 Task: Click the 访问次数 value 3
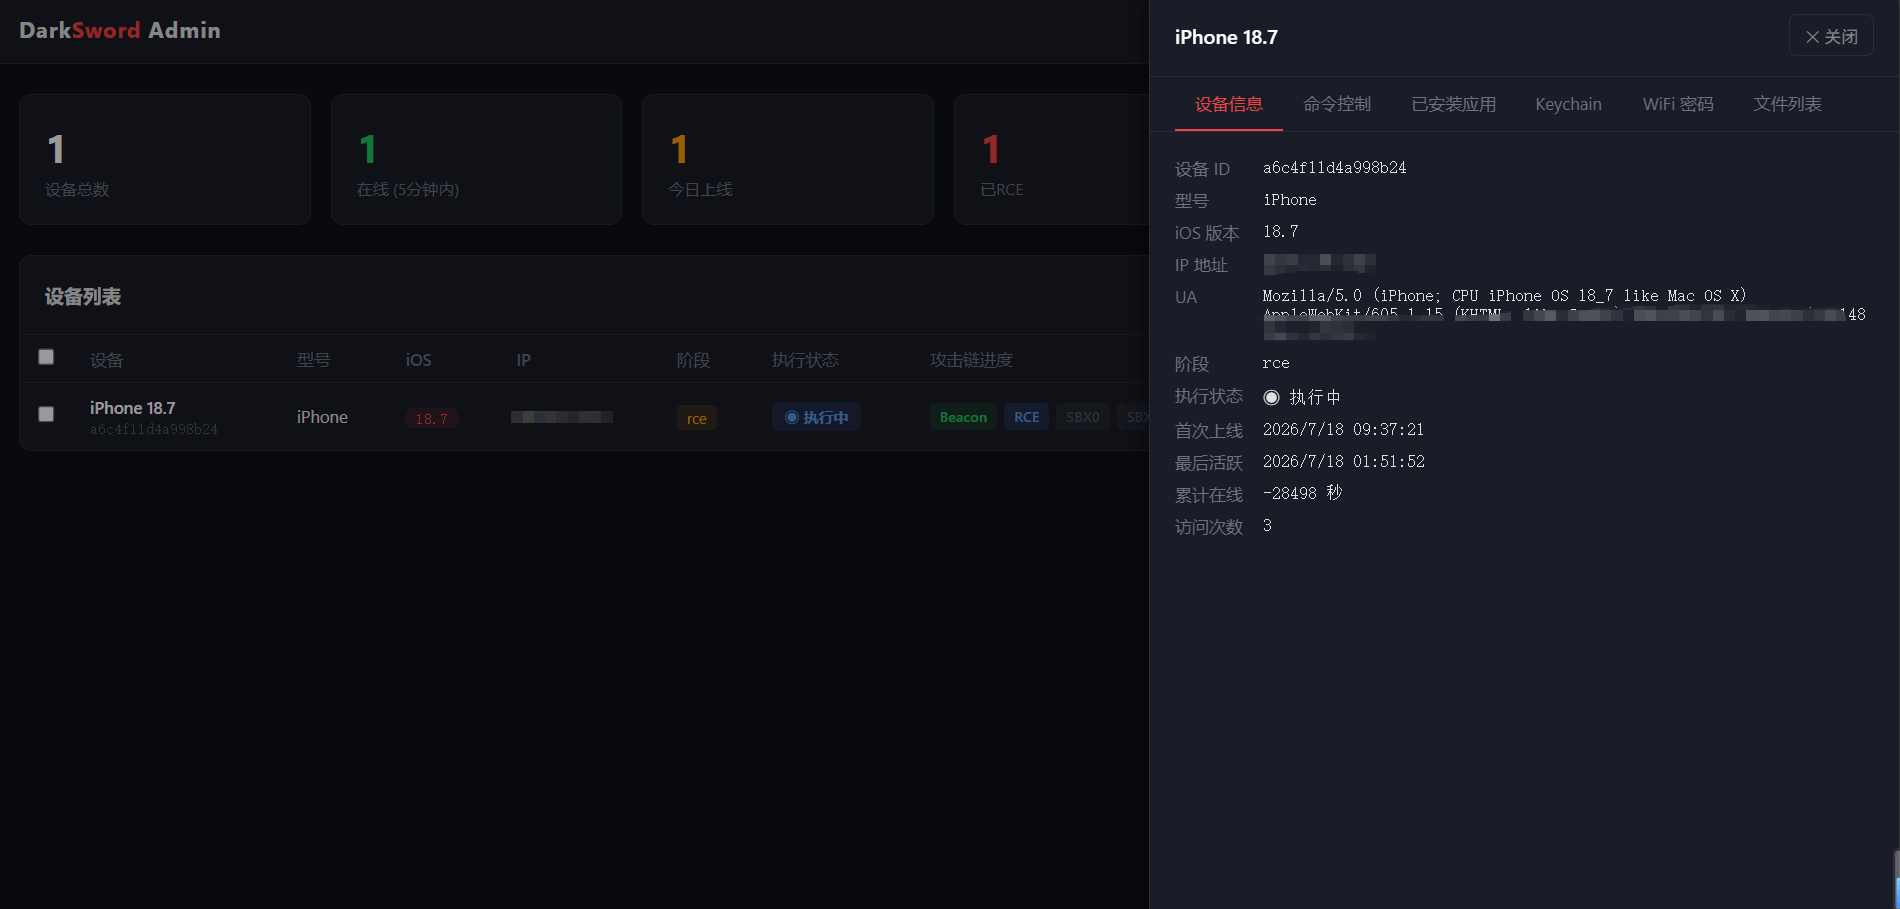pos(1267,526)
